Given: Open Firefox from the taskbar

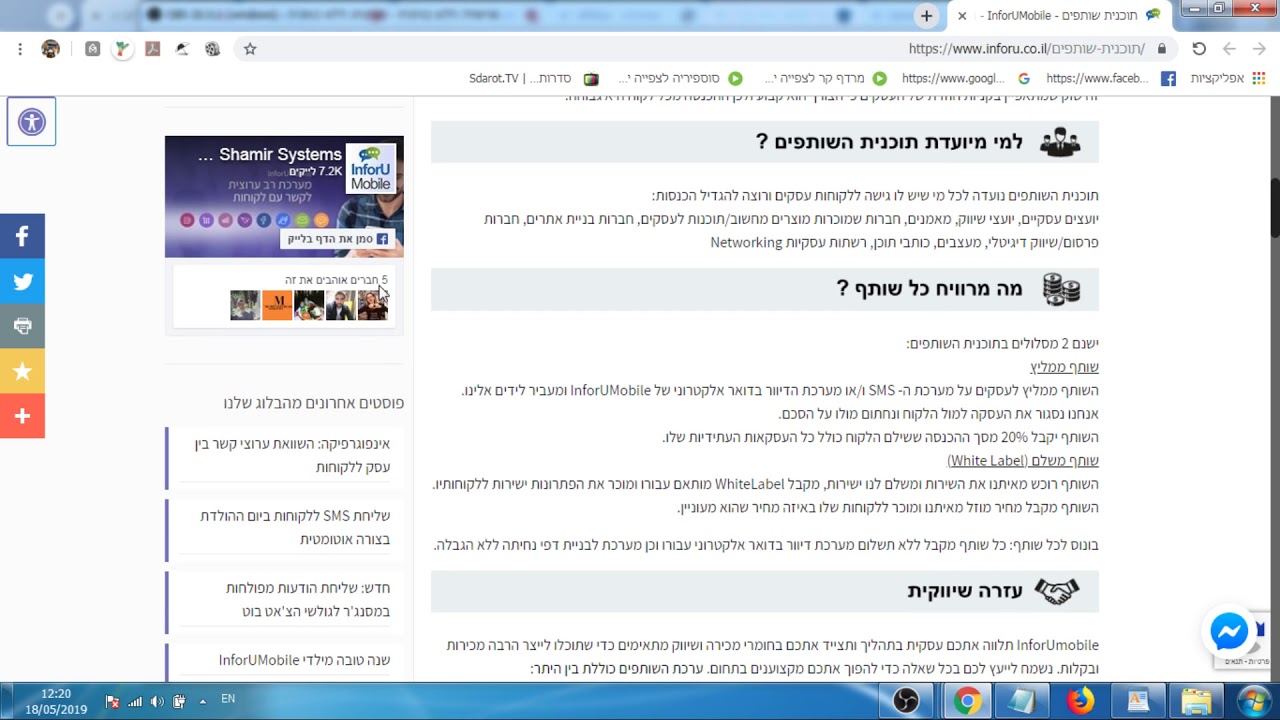Looking at the screenshot, I should (x=1080, y=701).
